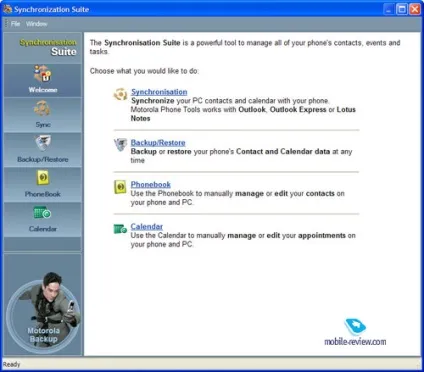
Task: Click the icon beside the Synchronisation link
Action: (120, 94)
